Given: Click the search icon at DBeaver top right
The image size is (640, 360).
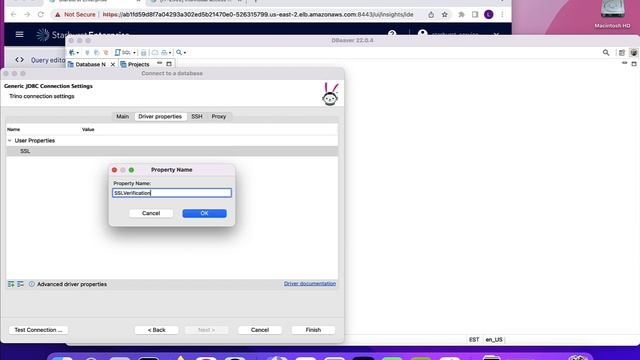Looking at the screenshot, I should click(x=606, y=53).
